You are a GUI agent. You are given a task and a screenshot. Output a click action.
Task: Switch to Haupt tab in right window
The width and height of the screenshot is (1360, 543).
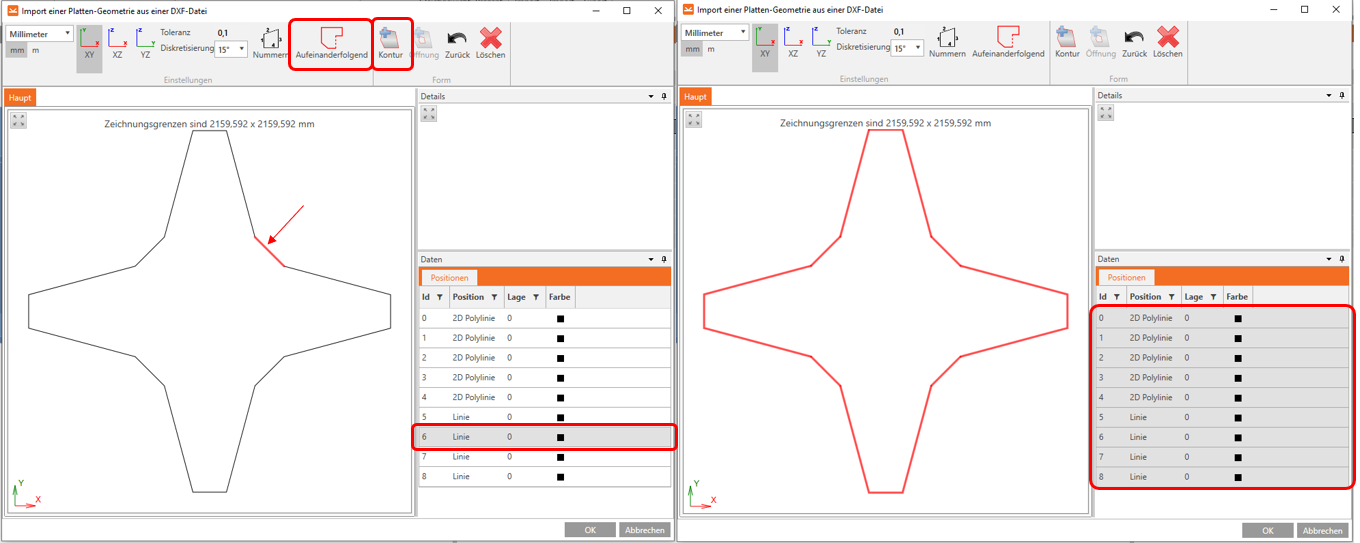click(696, 97)
